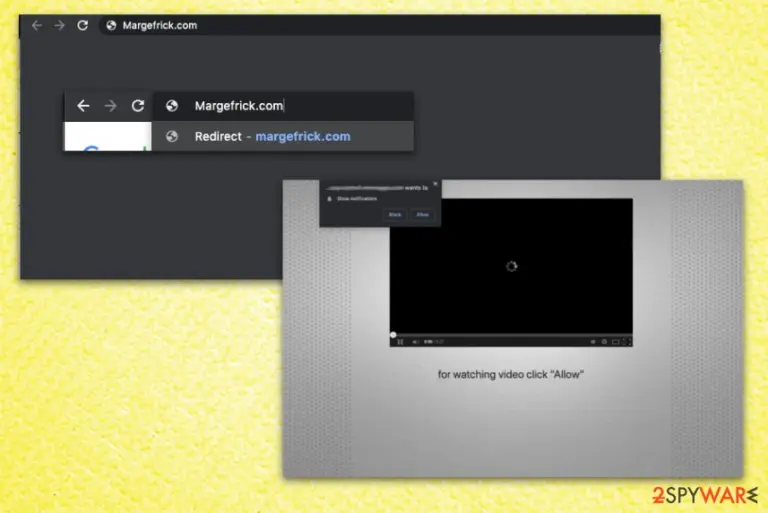Pause the video with the pause button

tap(400, 342)
